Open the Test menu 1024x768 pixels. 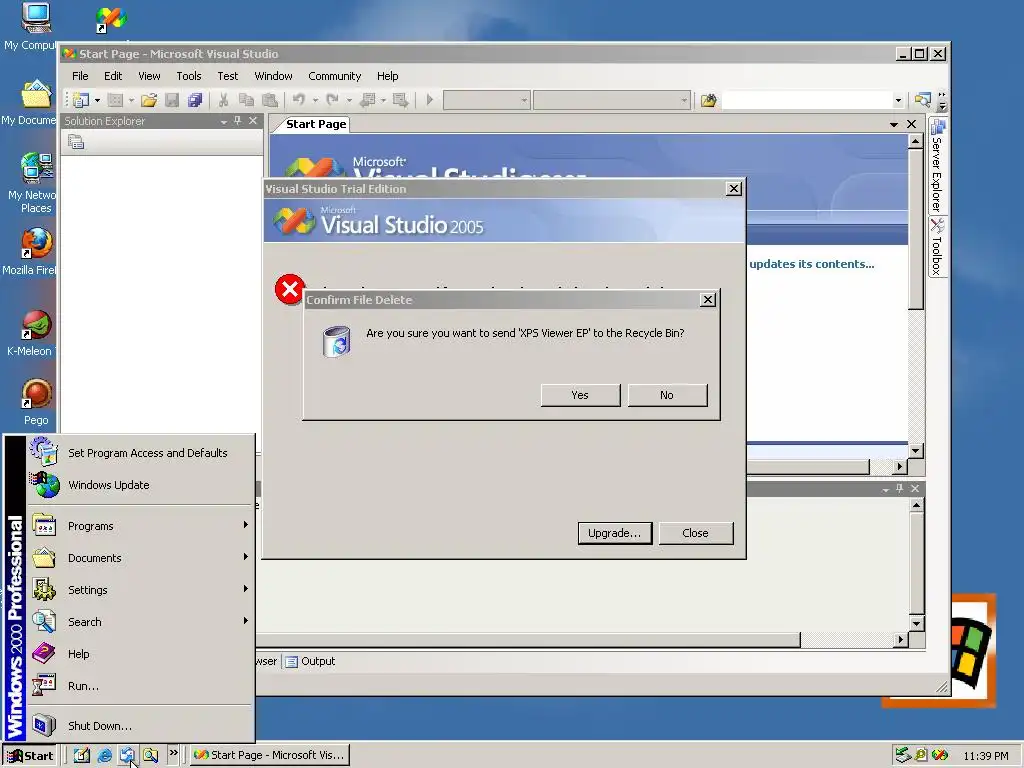227,76
